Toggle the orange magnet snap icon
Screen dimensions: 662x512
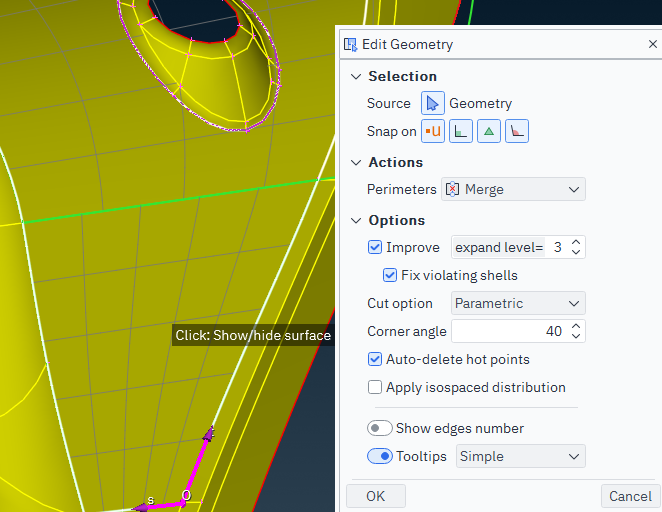(432, 131)
